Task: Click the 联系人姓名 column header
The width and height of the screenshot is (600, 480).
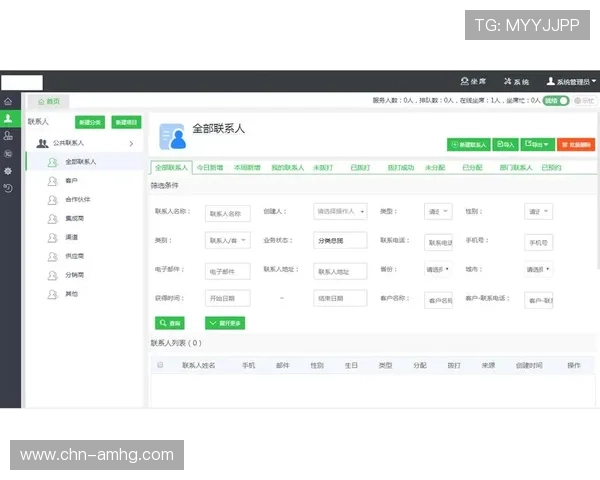Action: point(198,366)
